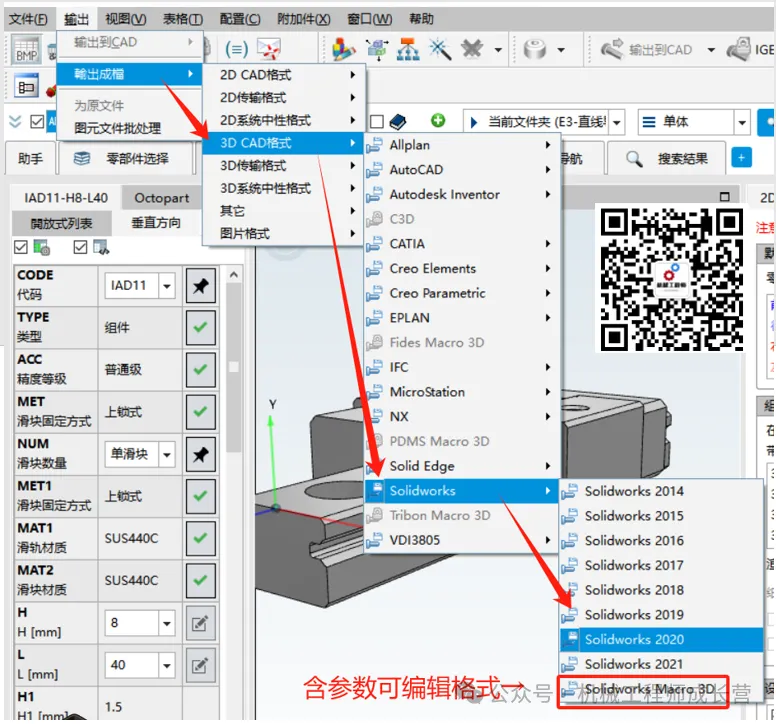Click the edit pencil icon in L row
Image resolution: width=776 pixels, height=724 pixels.
click(x=200, y=665)
